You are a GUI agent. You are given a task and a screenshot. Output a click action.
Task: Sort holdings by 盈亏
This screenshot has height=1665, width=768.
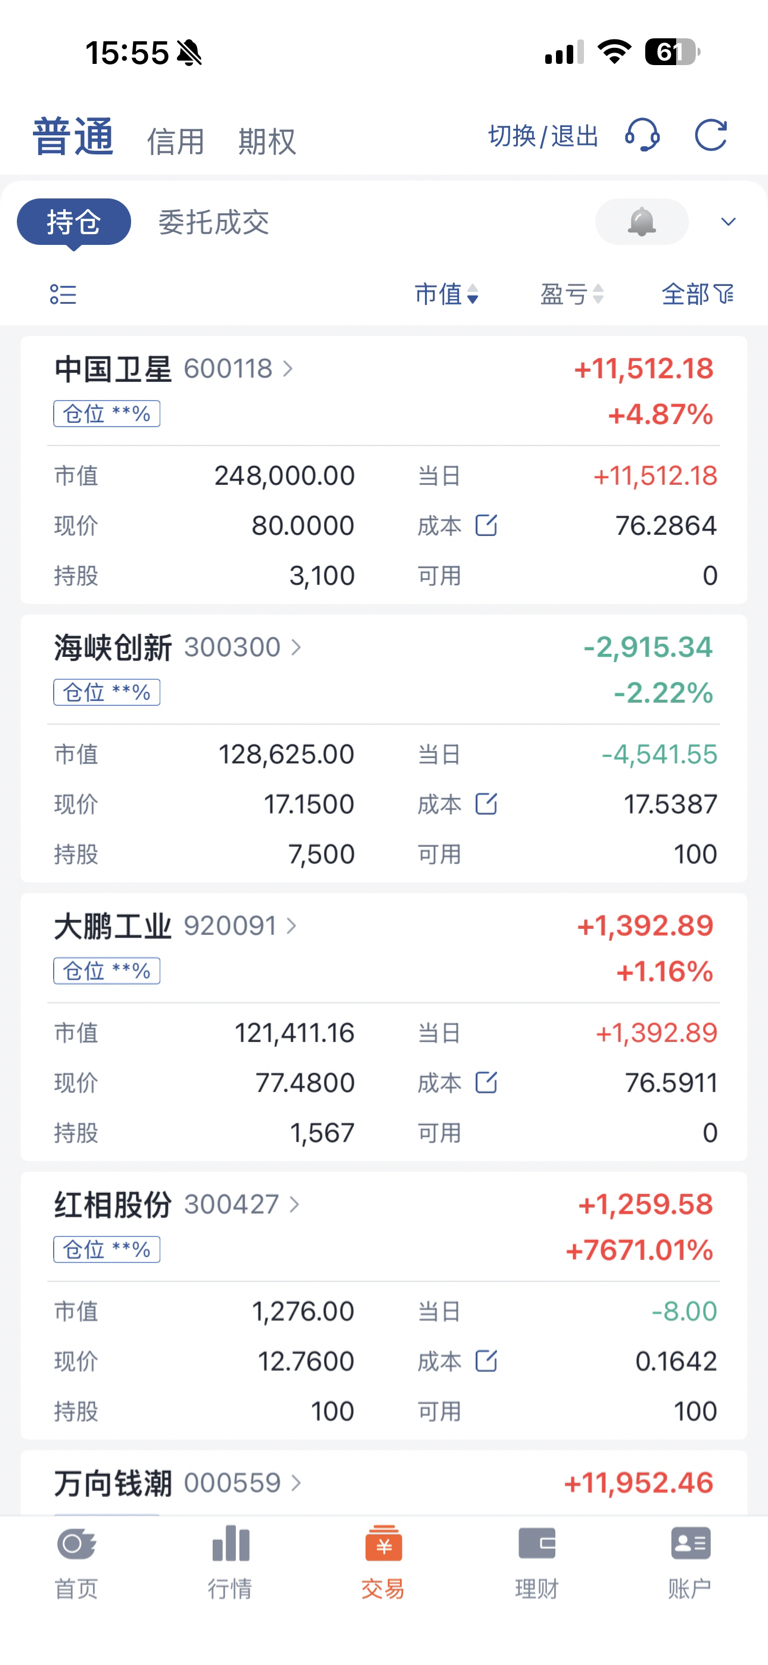571,294
